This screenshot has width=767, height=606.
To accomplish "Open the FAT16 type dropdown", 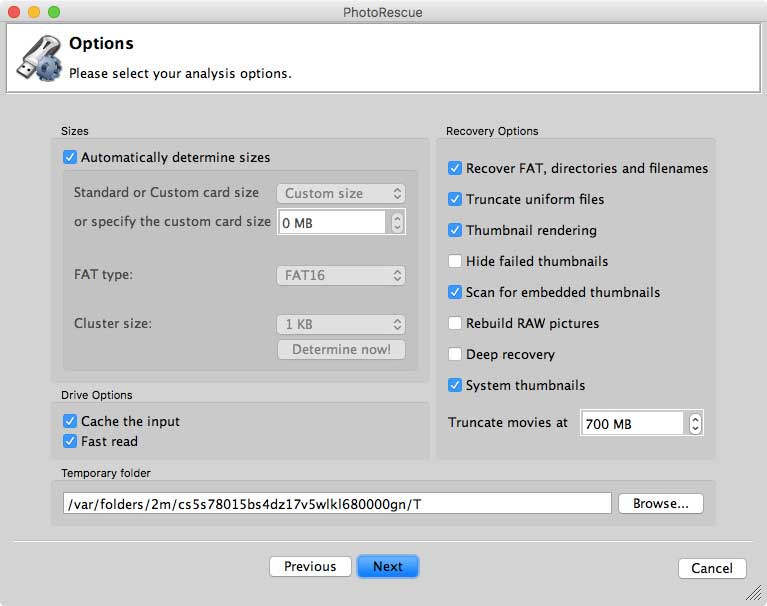I will click(x=341, y=275).
